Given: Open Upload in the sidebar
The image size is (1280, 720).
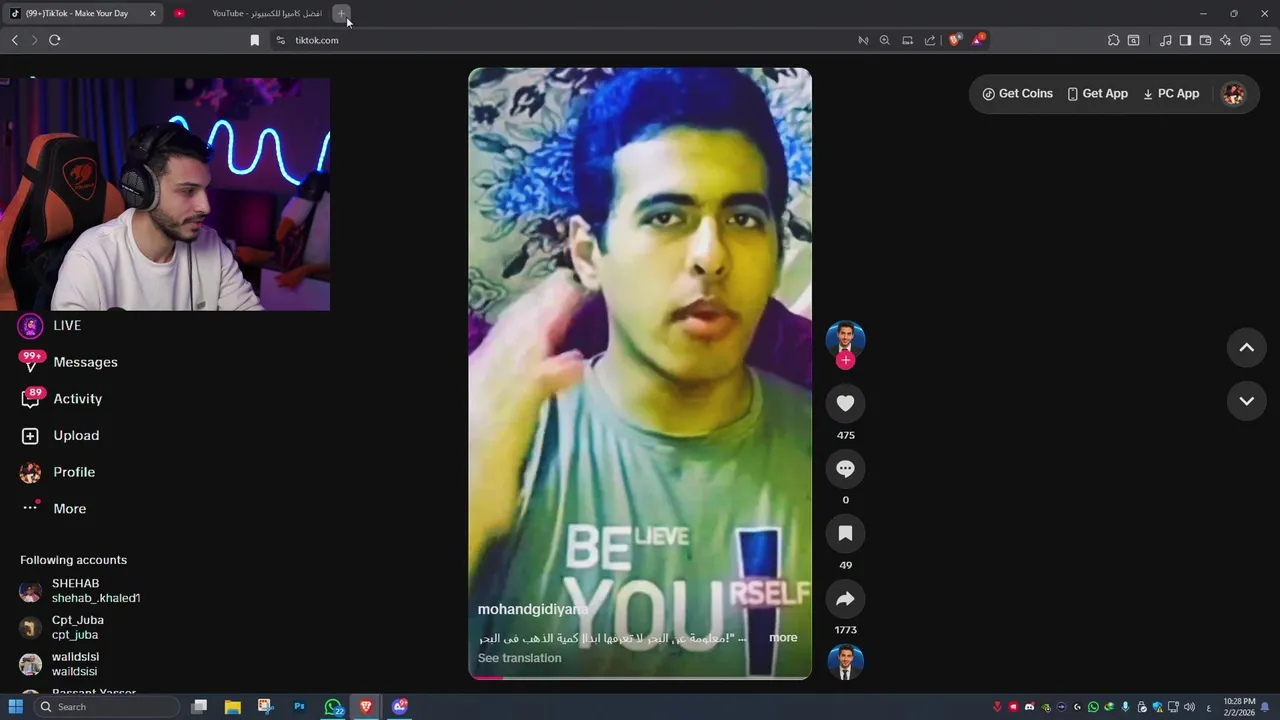Looking at the screenshot, I should 61,435.
